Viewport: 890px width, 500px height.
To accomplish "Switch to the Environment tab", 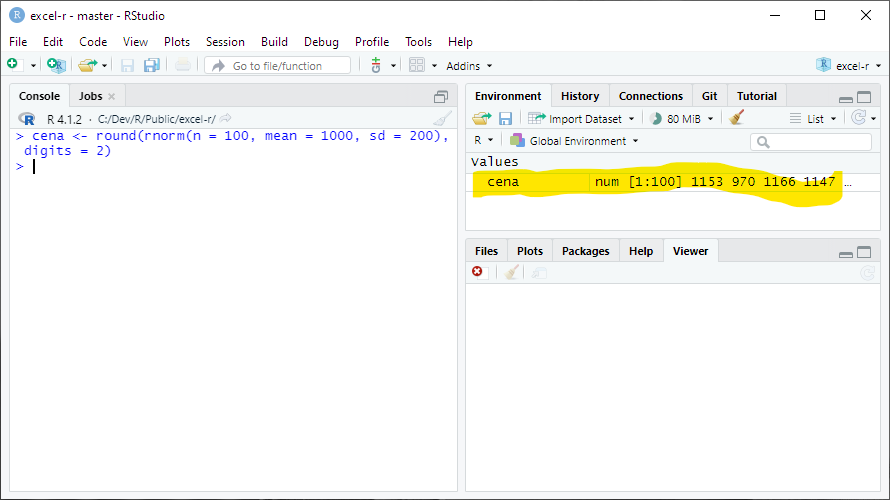I will click(x=508, y=96).
